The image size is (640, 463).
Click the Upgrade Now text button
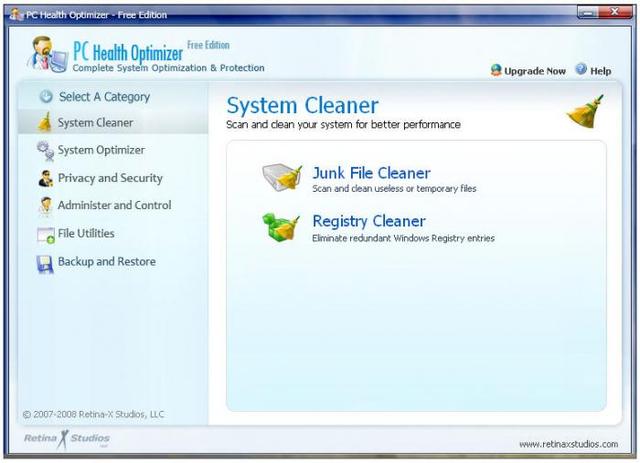point(535,71)
